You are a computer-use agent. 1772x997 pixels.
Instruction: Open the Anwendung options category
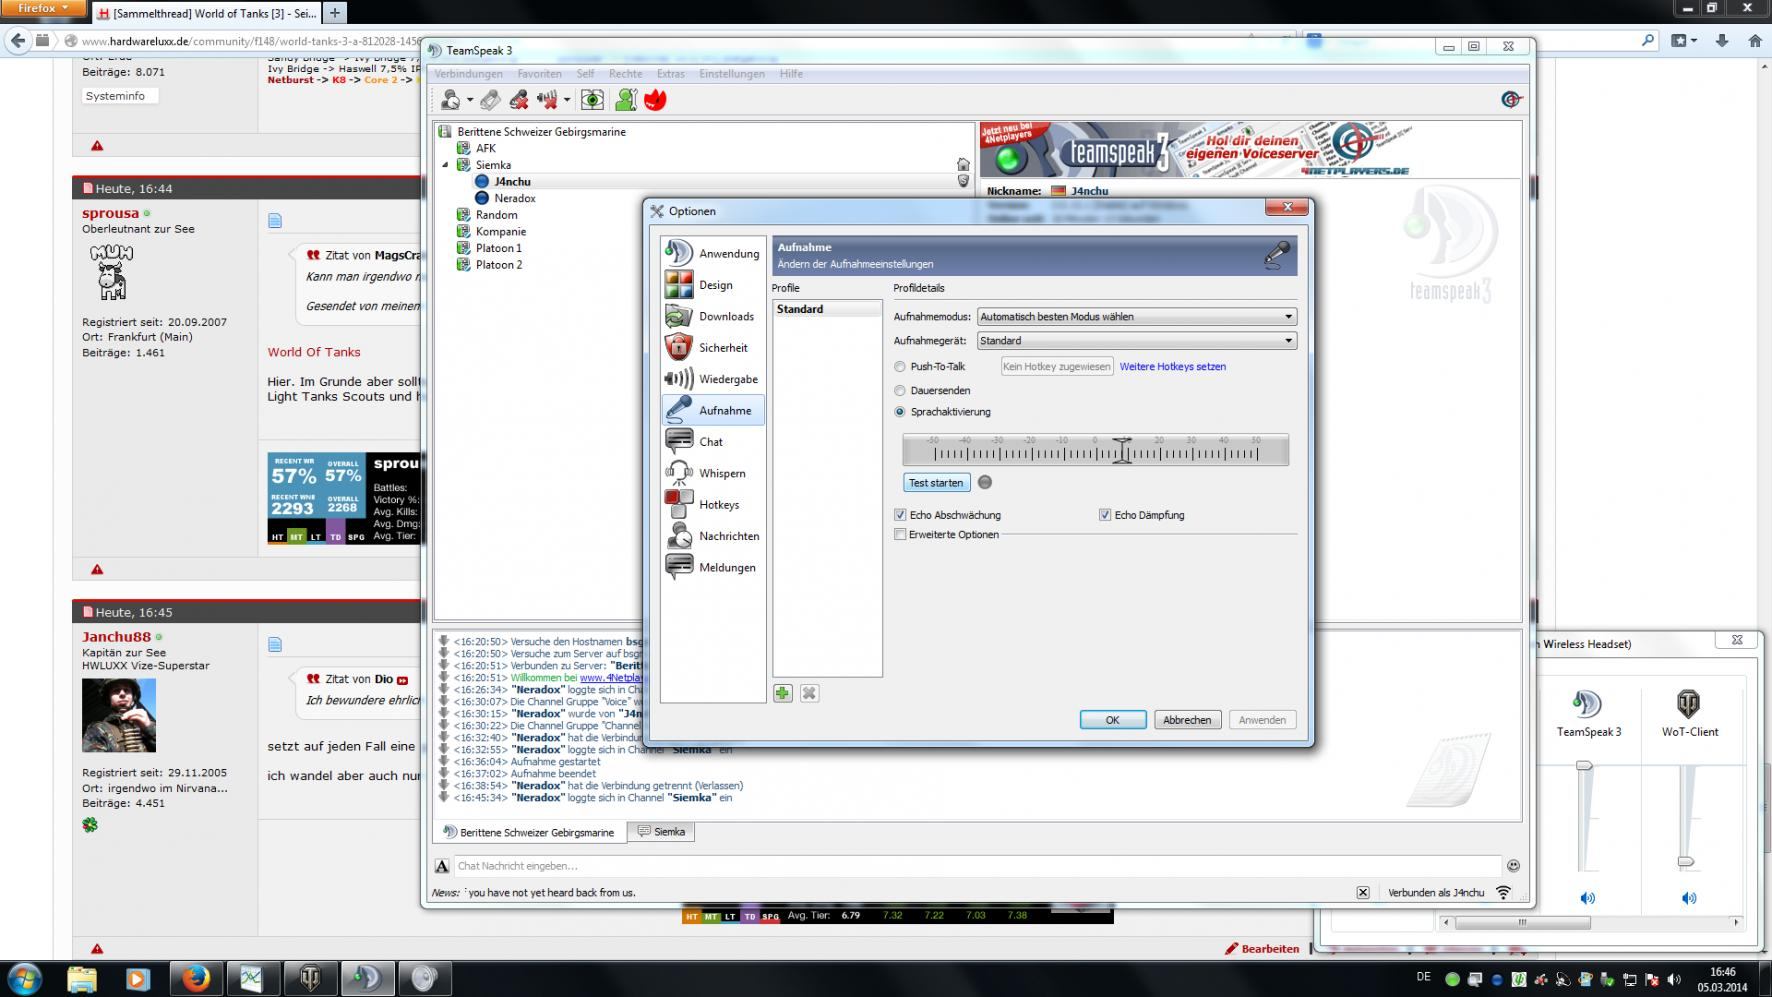pos(712,253)
